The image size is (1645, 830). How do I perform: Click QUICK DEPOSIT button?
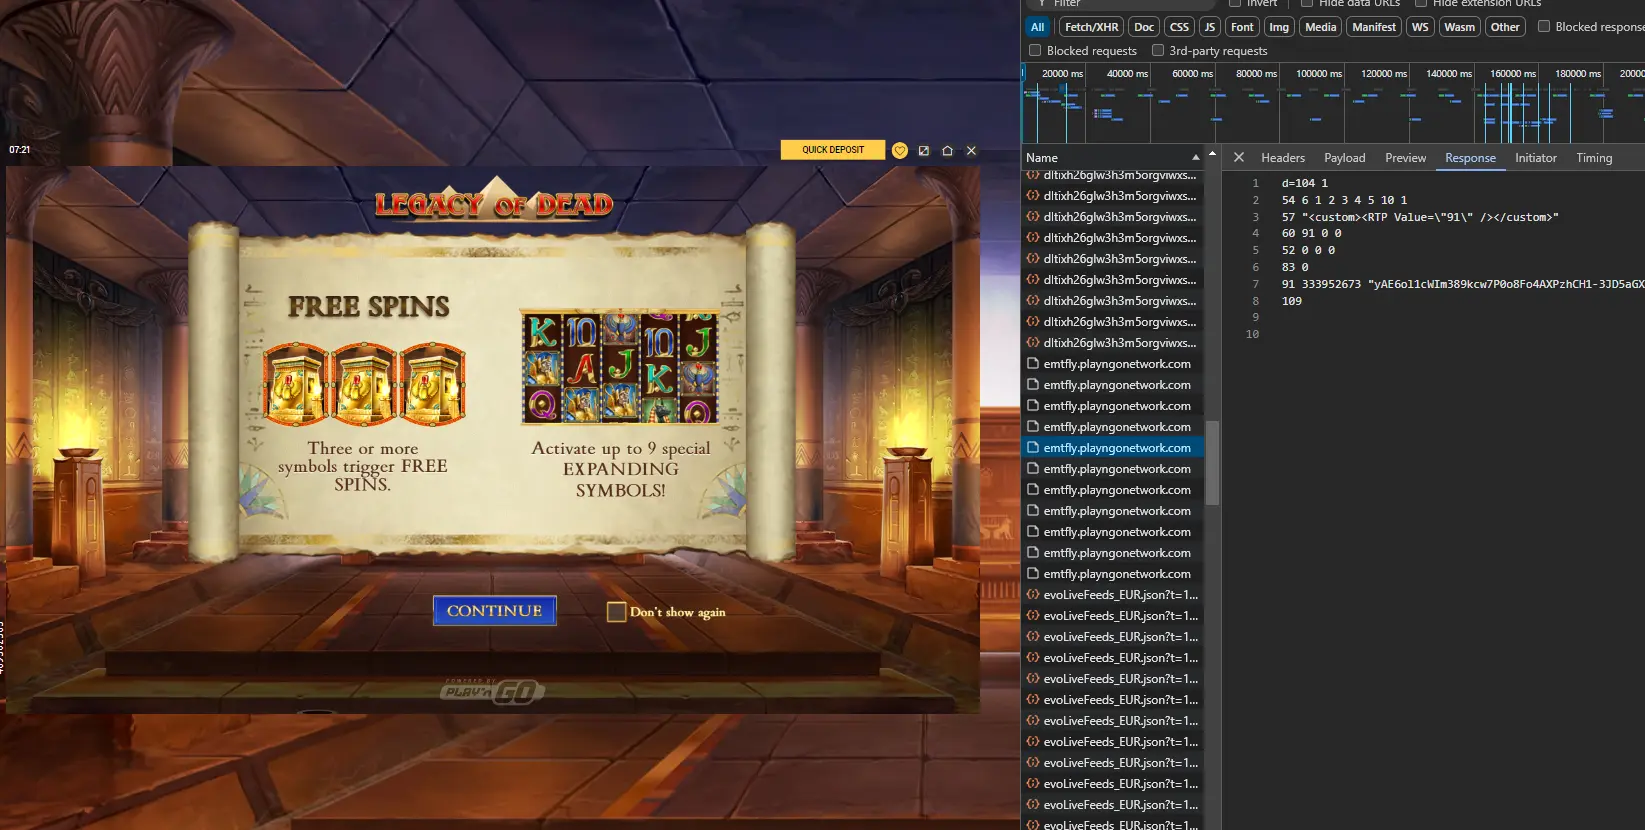(833, 150)
